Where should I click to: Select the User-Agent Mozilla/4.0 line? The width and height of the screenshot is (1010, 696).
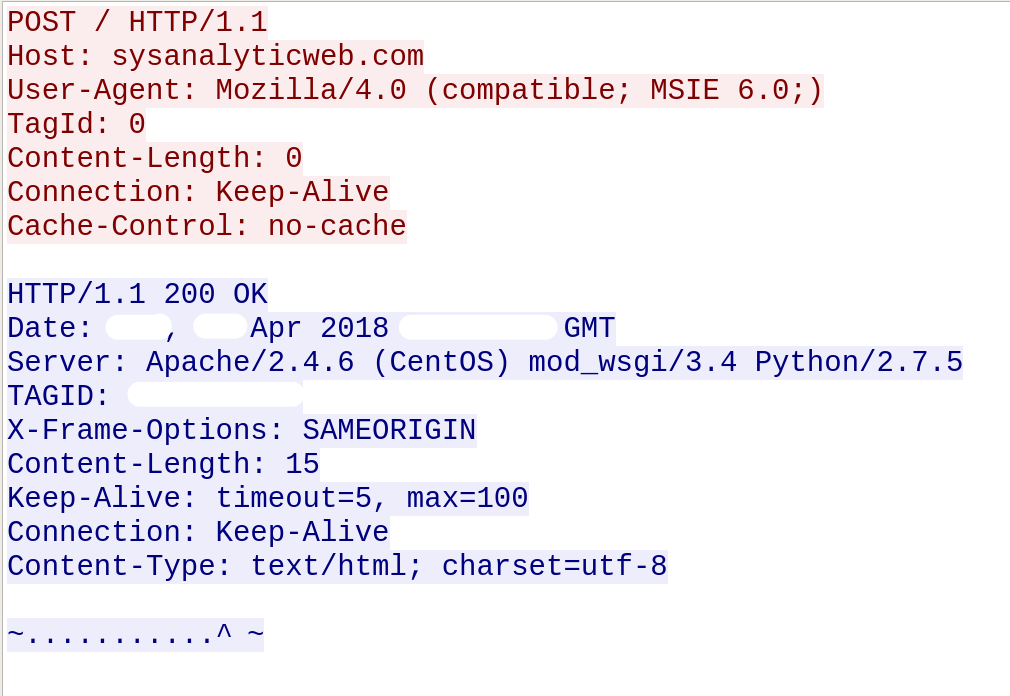(414, 90)
